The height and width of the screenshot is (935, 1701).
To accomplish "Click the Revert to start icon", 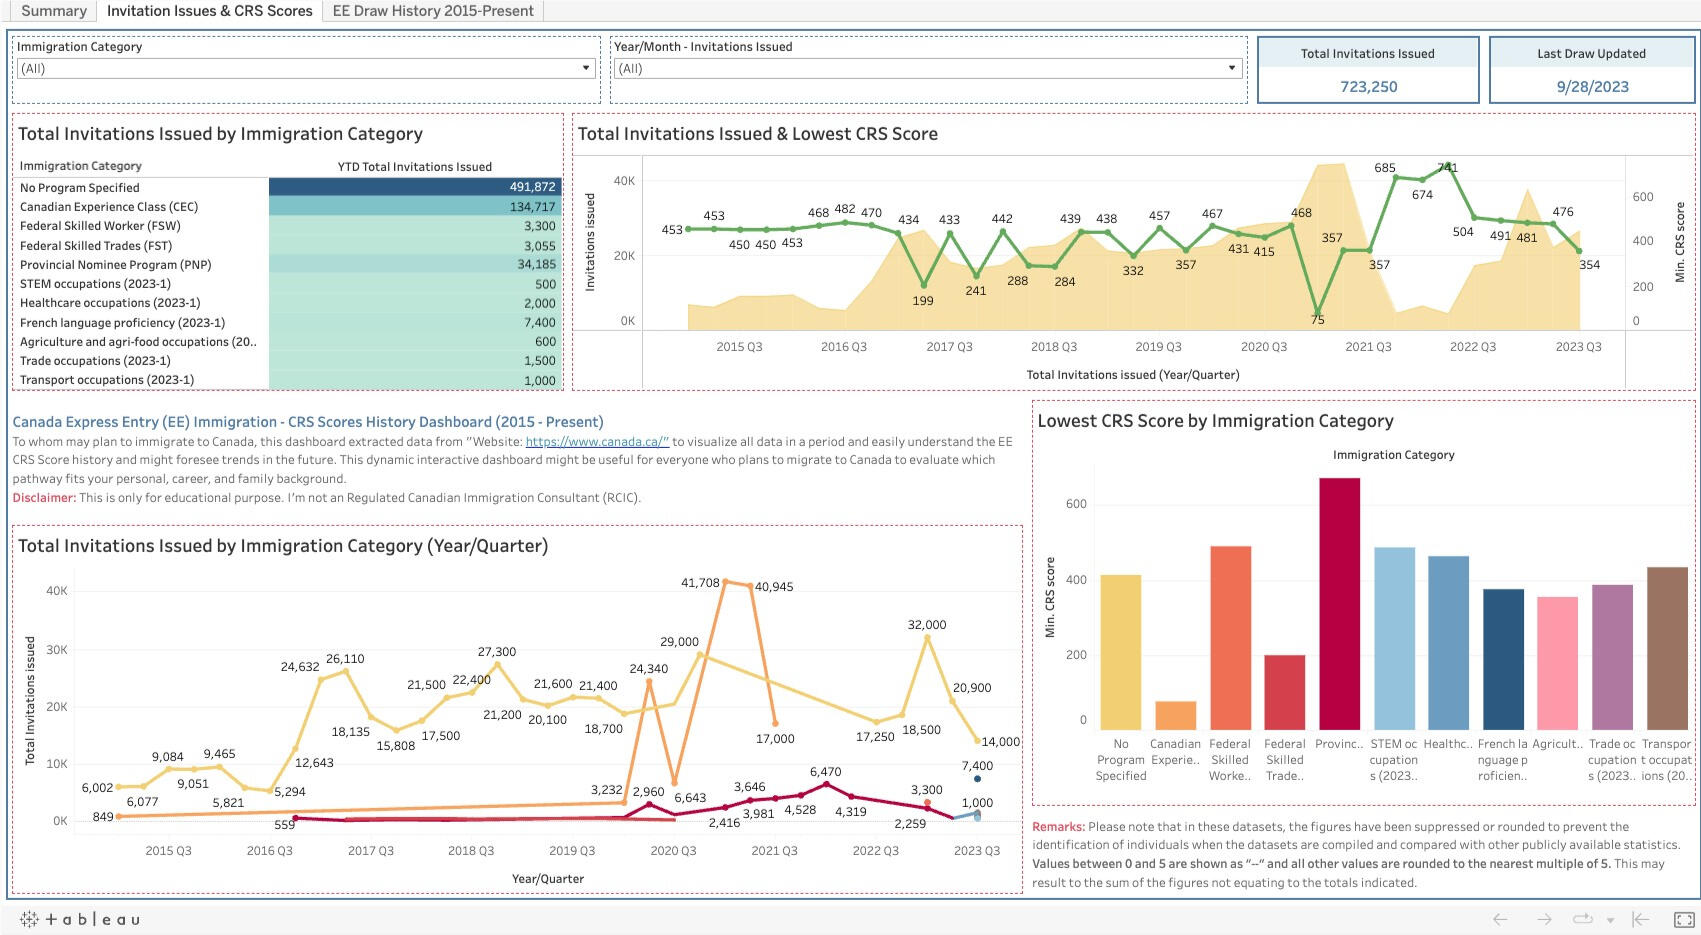I will [1640, 919].
